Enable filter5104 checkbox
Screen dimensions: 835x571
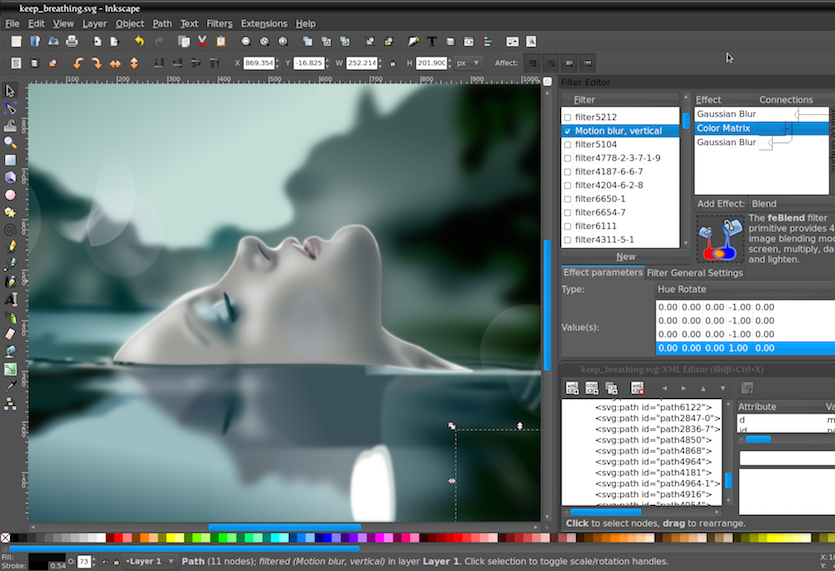click(567, 144)
